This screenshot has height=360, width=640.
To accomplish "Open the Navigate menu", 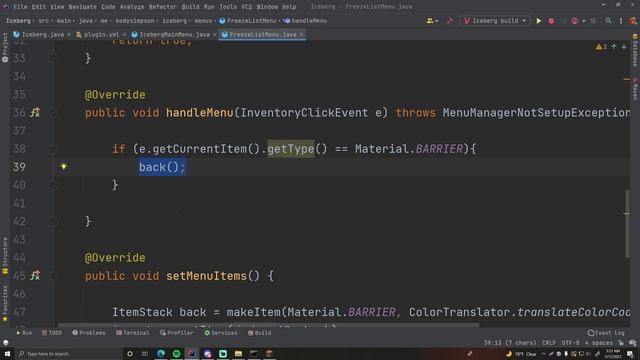I will 82,7.
